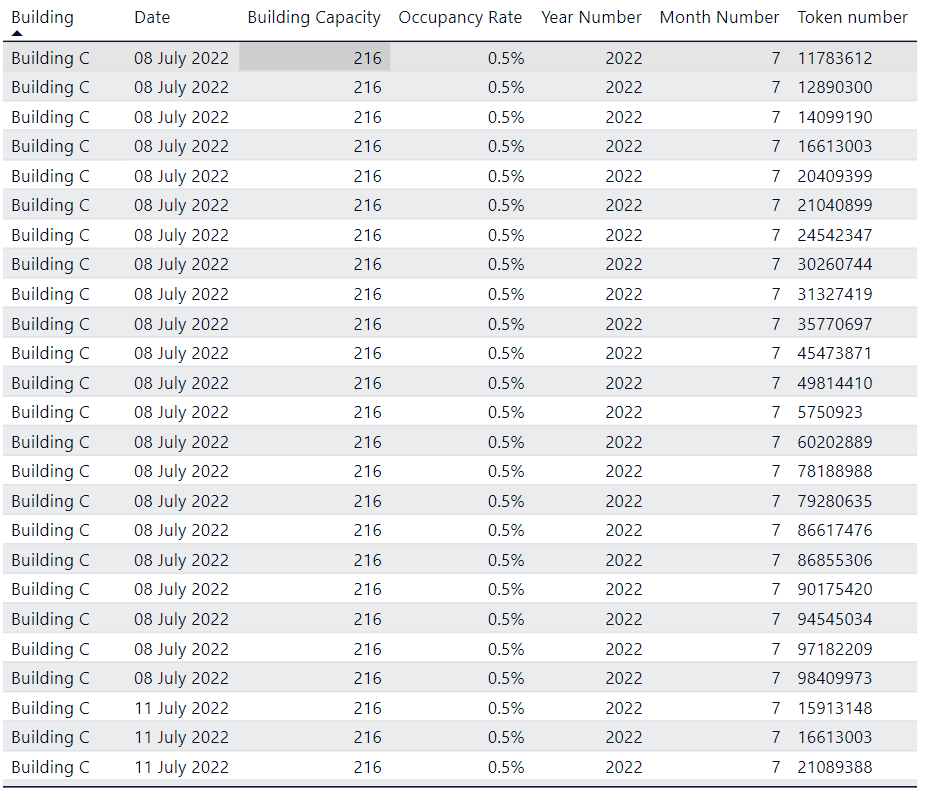Click the 2022 year value in row 20409399
The image size is (928, 793).
pos(624,176)
